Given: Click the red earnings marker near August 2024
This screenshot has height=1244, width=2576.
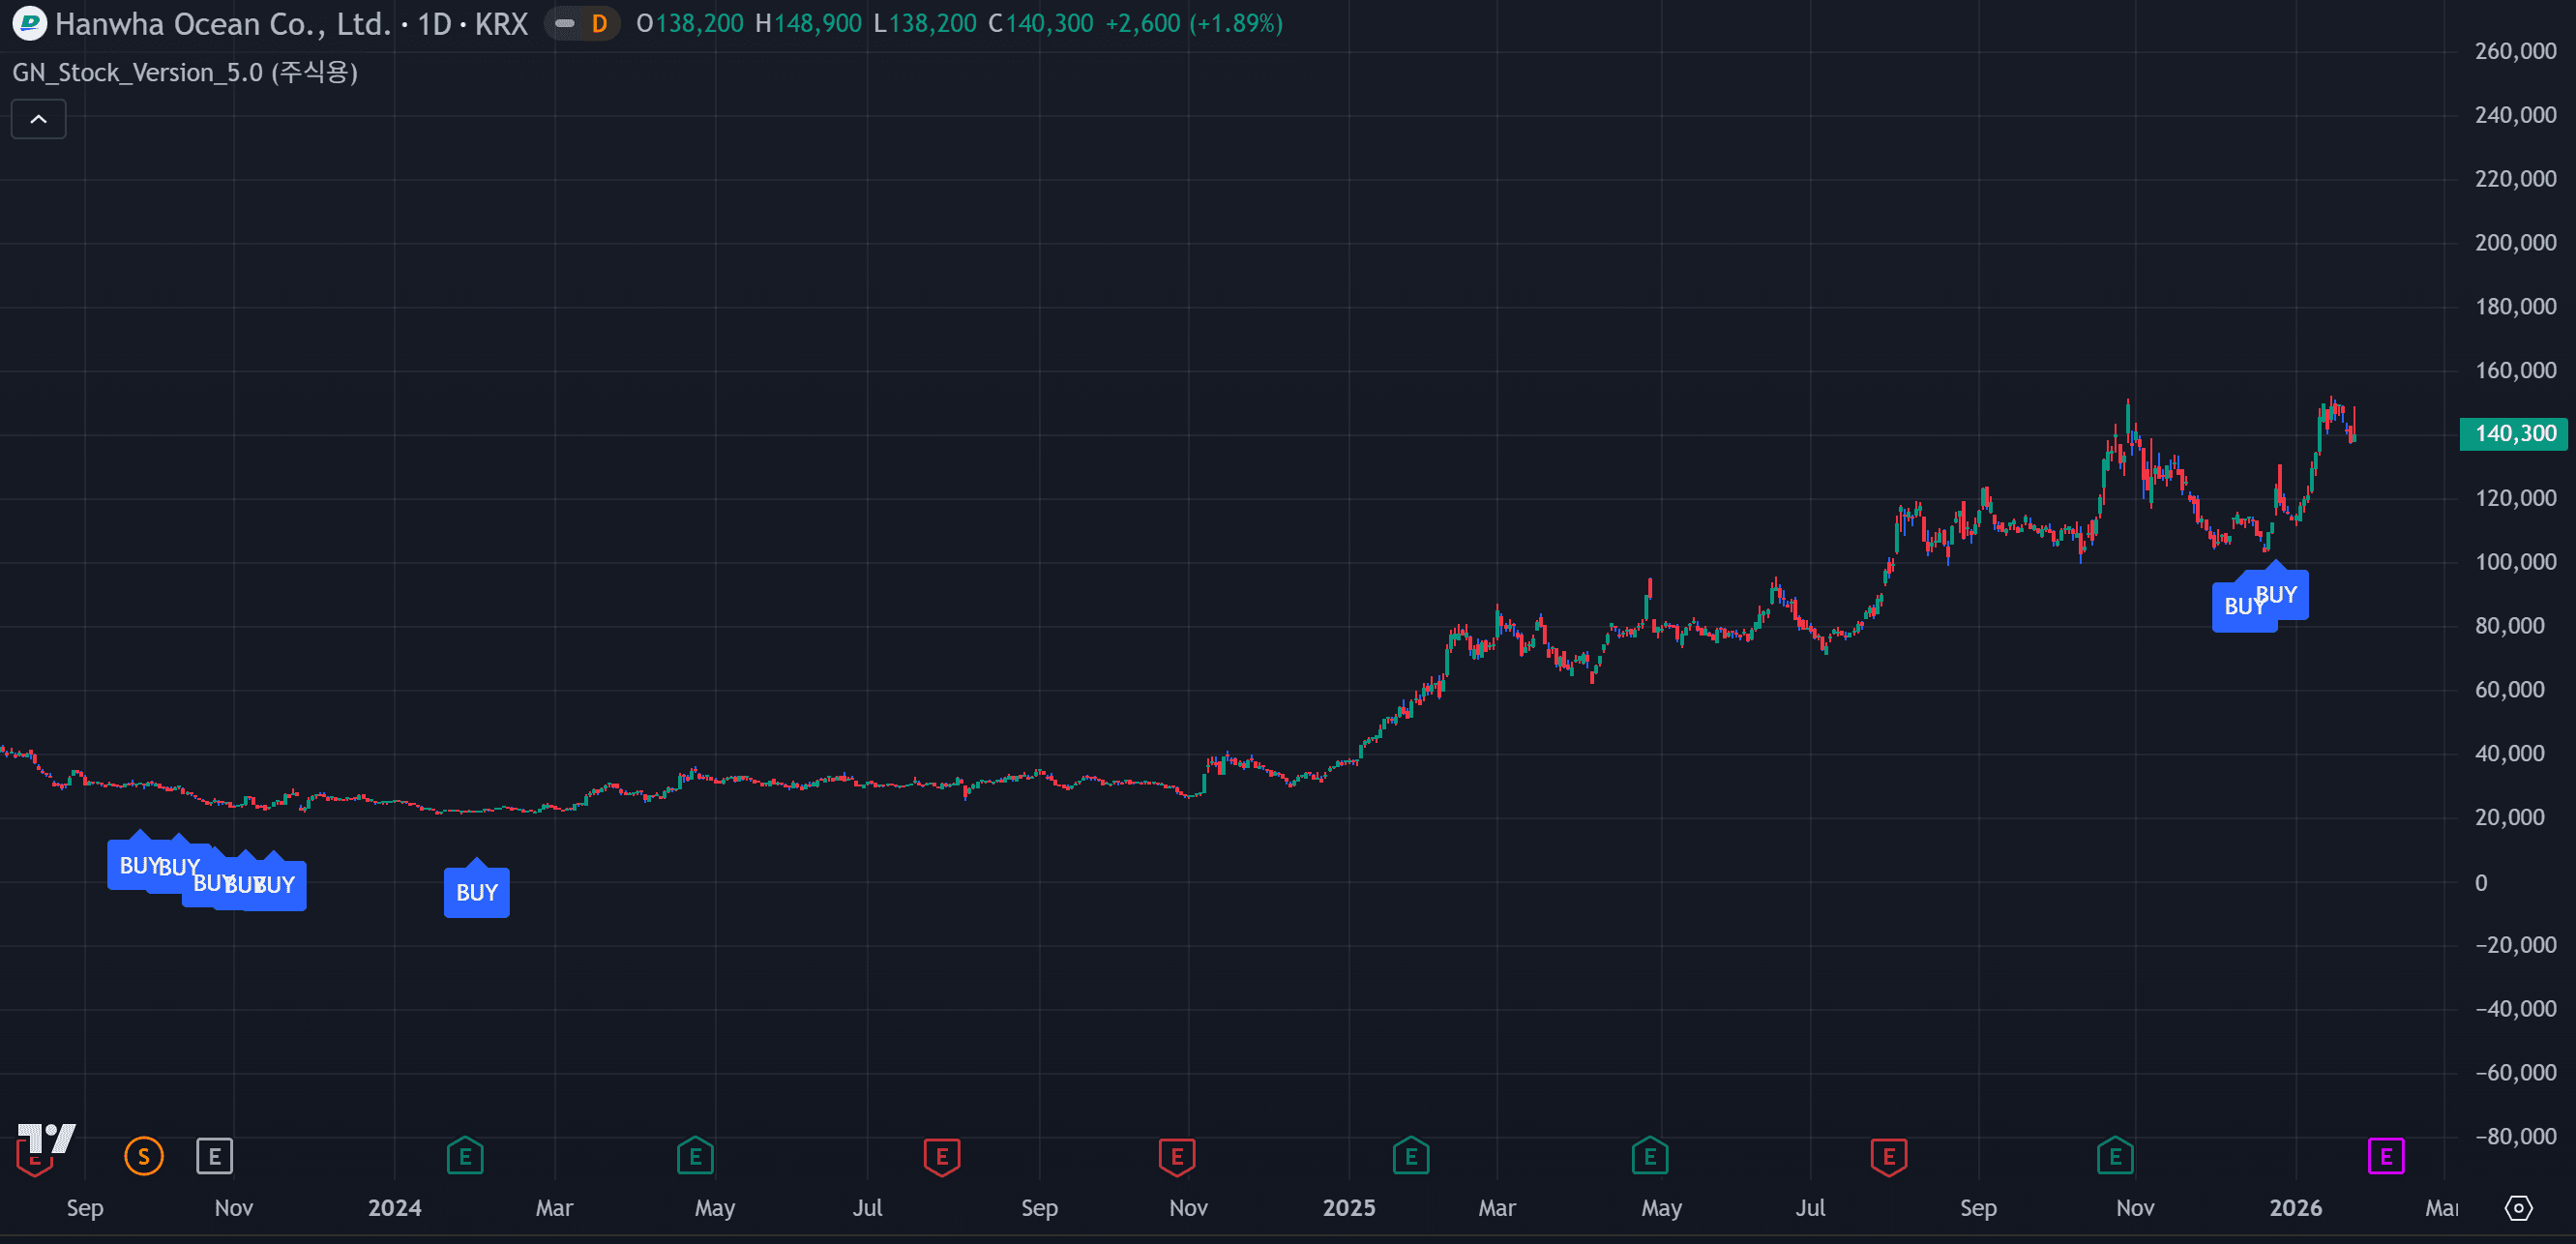Looking at the screenshot, I should (941, 1157).
